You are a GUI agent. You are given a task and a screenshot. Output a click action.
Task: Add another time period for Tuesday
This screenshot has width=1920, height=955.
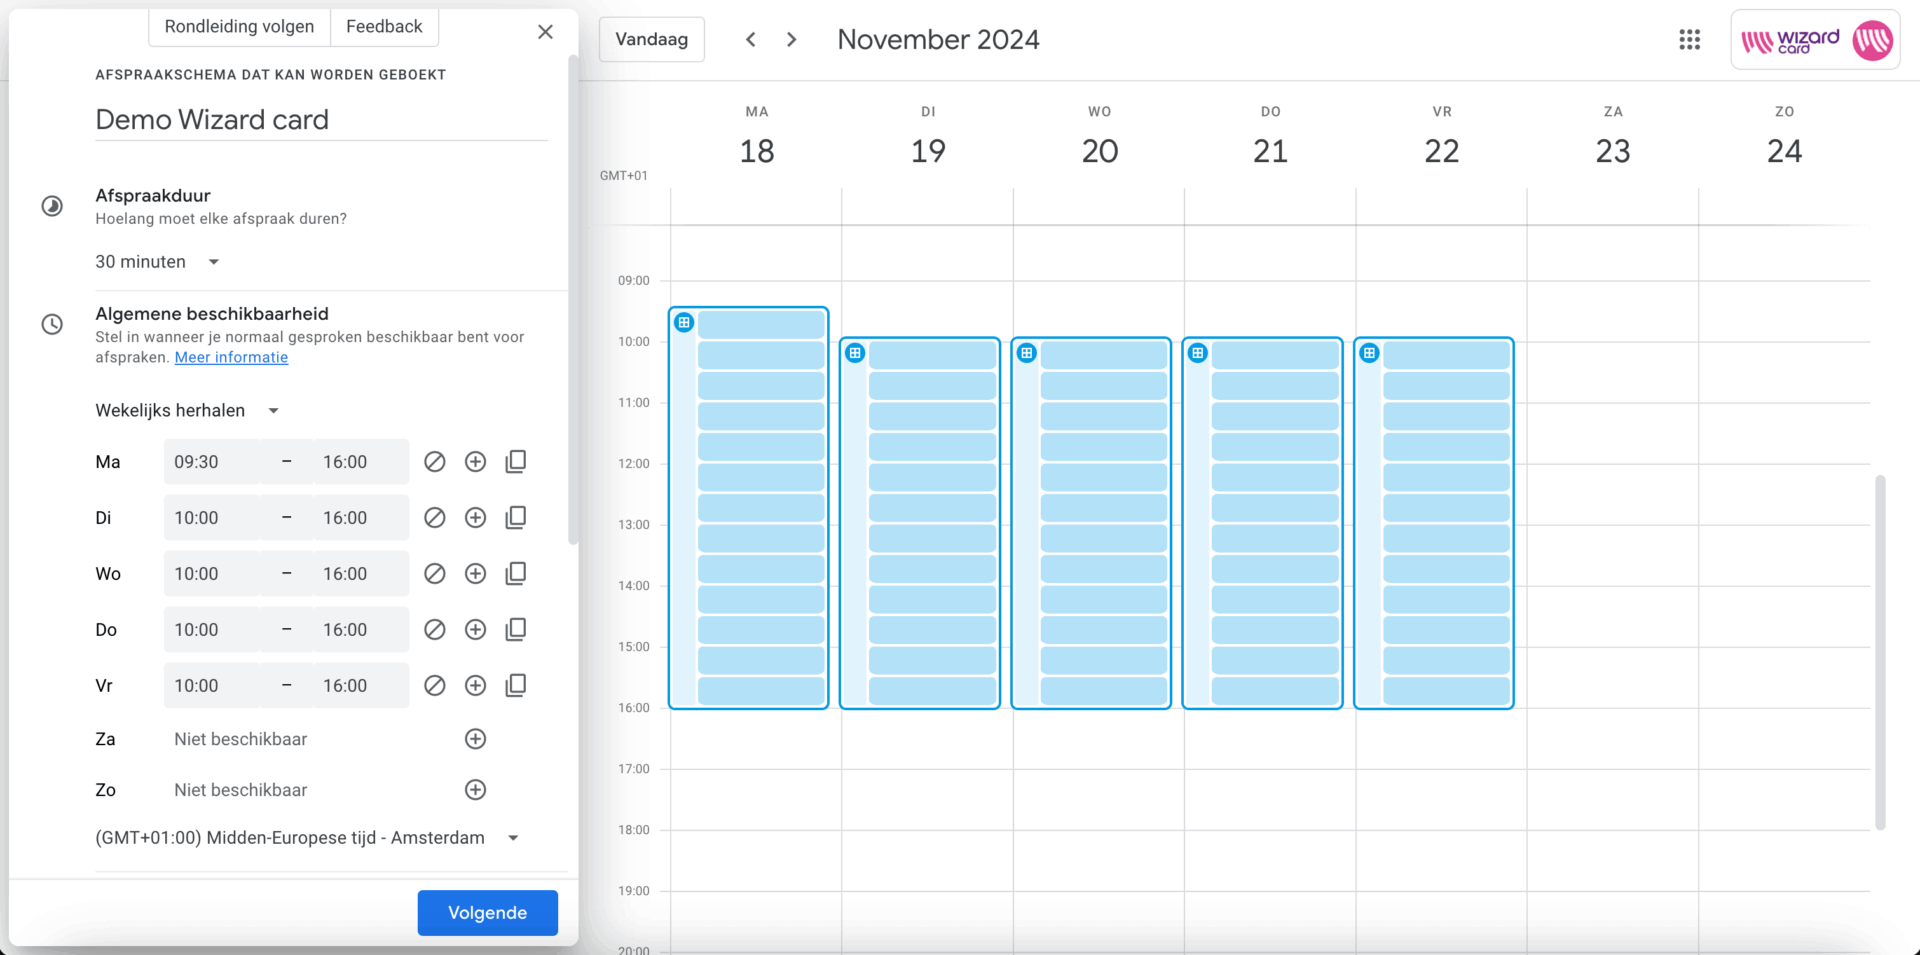[475, 518]
